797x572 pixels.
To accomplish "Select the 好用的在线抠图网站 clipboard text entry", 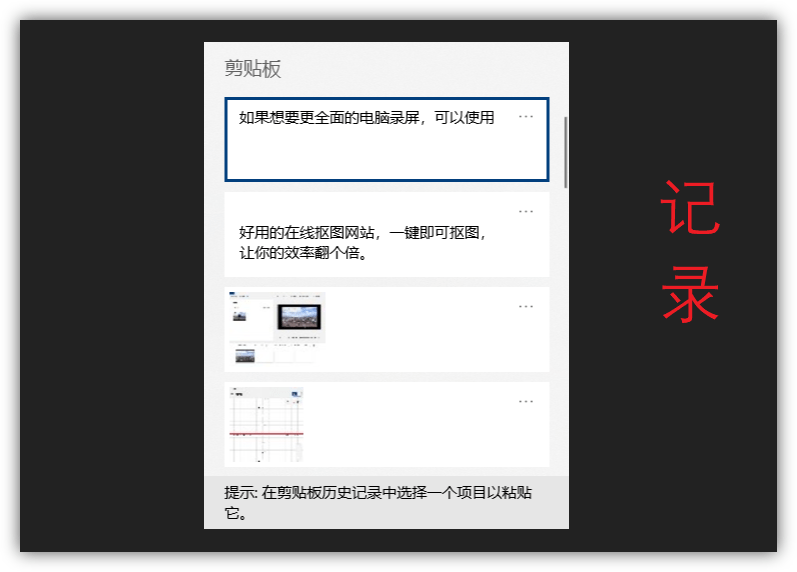I will click(387, 234).
